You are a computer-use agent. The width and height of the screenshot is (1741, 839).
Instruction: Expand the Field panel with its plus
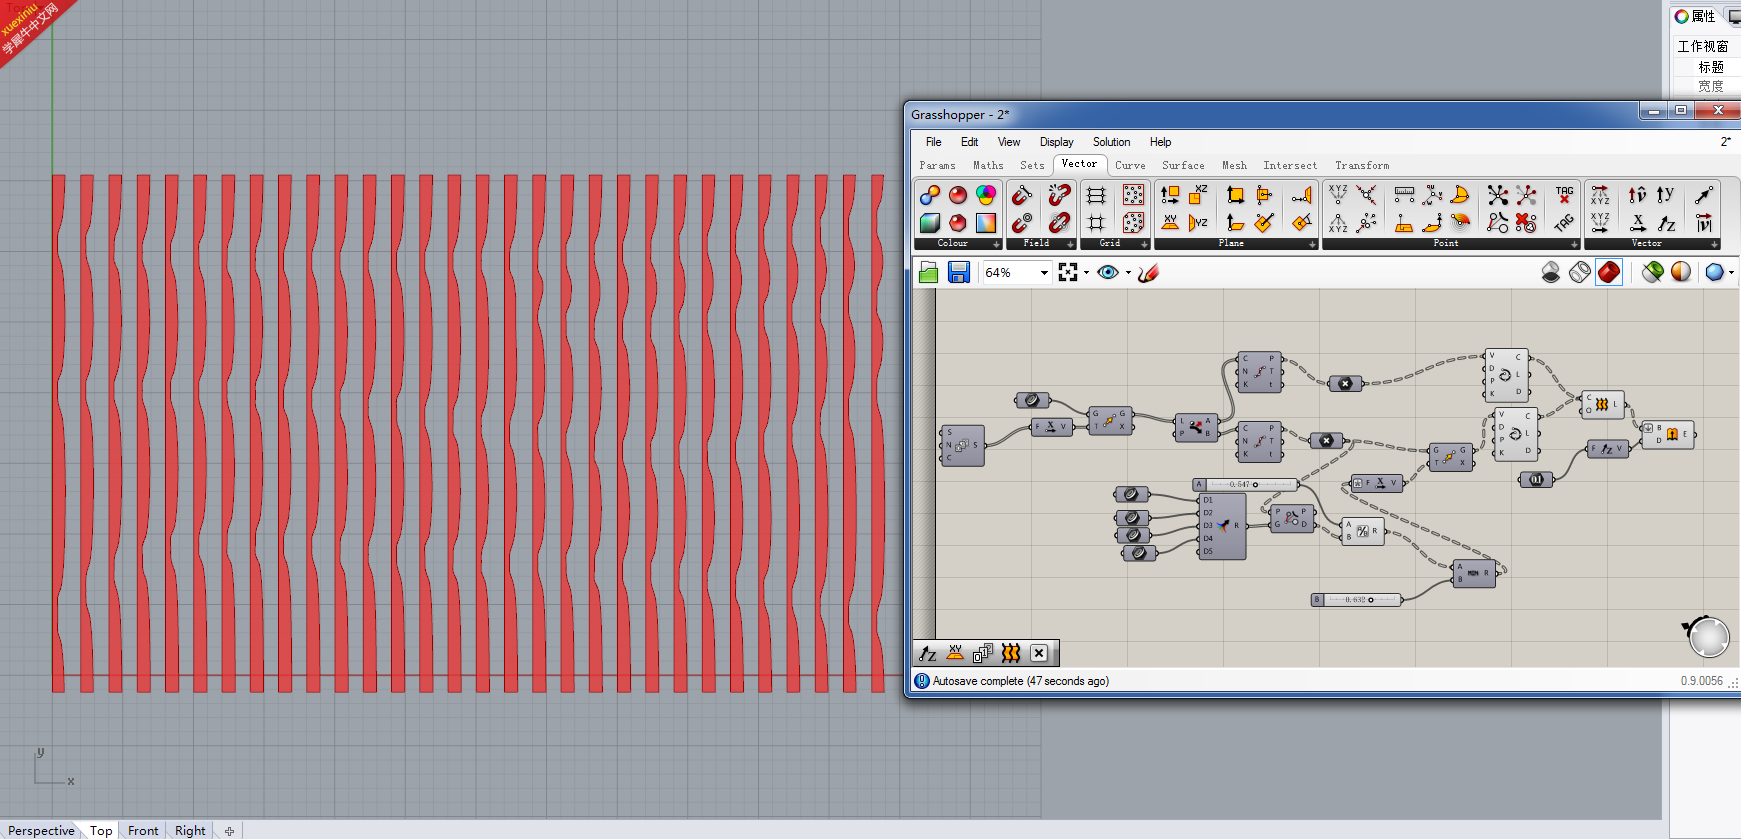coord(1070,244)
